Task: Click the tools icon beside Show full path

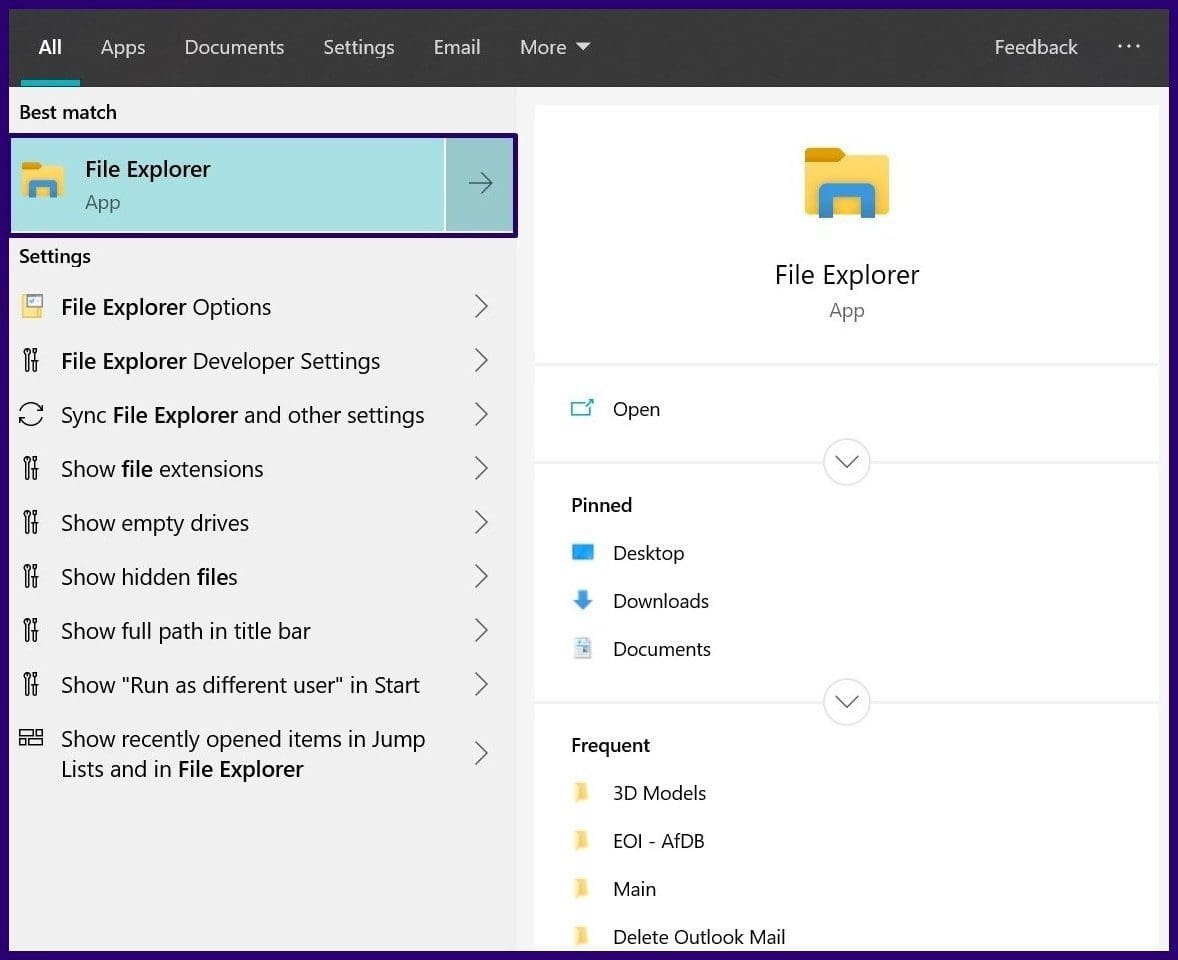Action: tap(31, 630)
